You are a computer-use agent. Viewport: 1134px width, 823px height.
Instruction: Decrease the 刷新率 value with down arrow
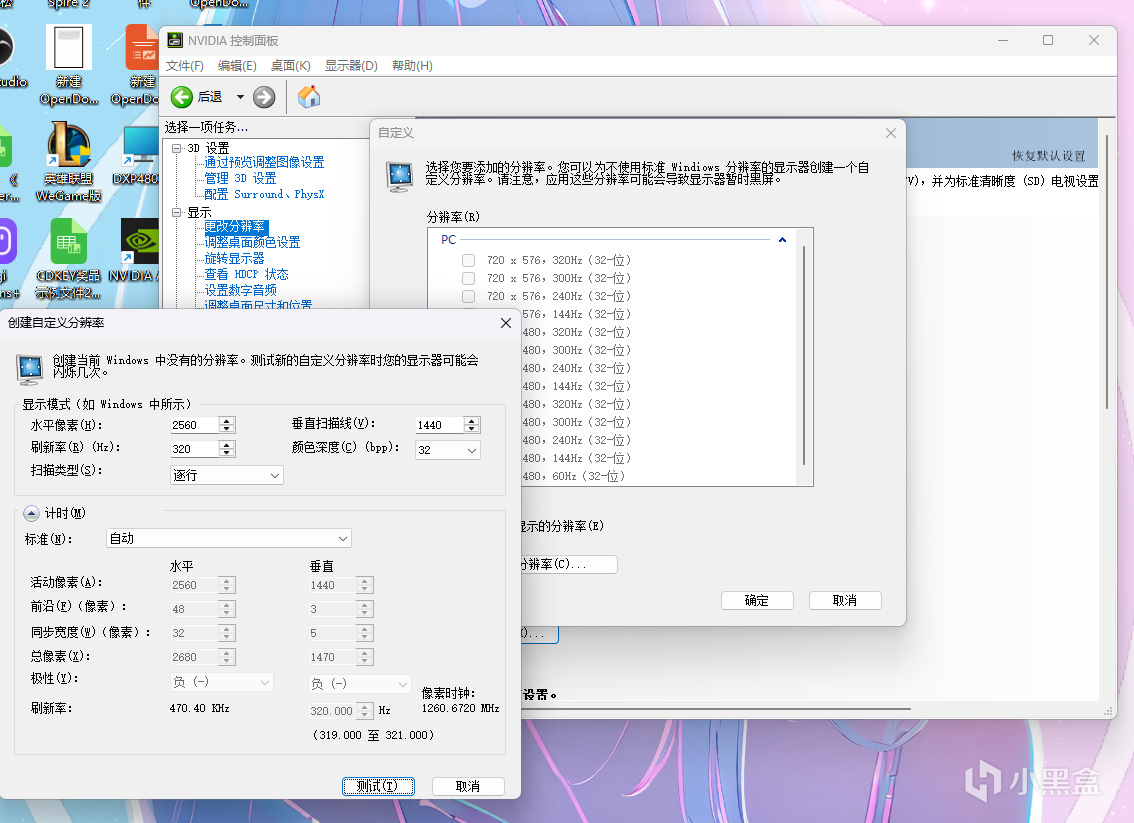[227, 453]
